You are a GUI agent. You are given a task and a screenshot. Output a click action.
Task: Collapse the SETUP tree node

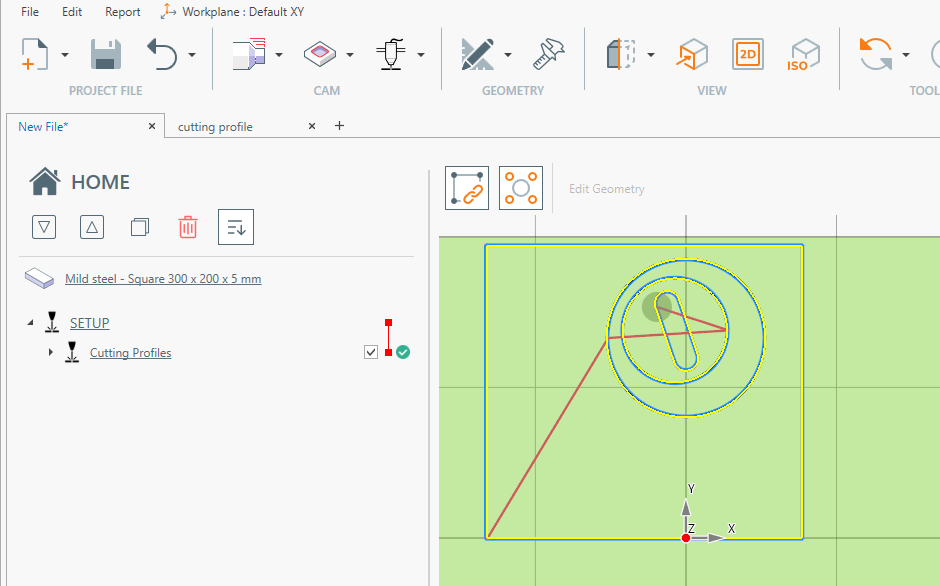point(30,323)
